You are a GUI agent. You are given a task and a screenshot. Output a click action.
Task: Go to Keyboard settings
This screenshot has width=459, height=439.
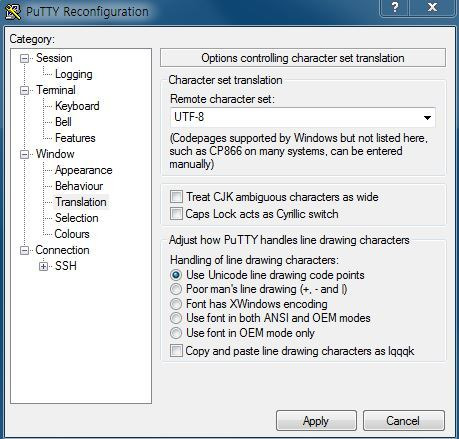77,106
